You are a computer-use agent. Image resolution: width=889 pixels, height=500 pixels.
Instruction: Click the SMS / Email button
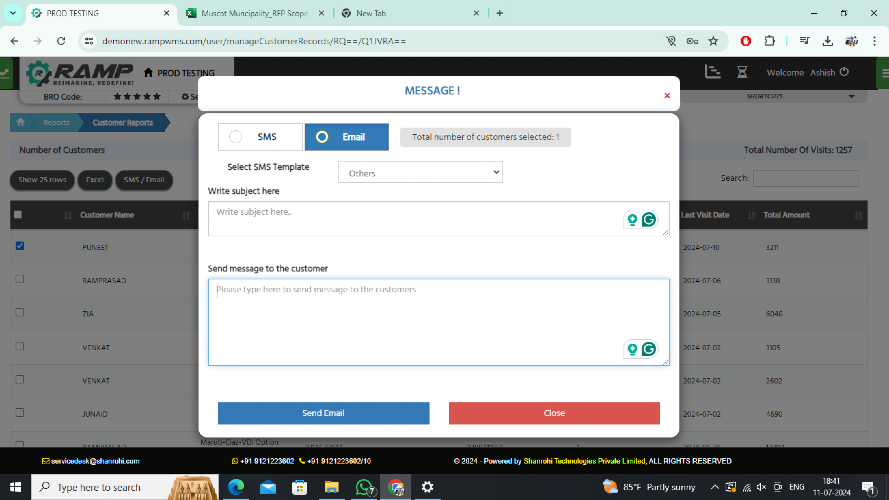tap(144, 180)
